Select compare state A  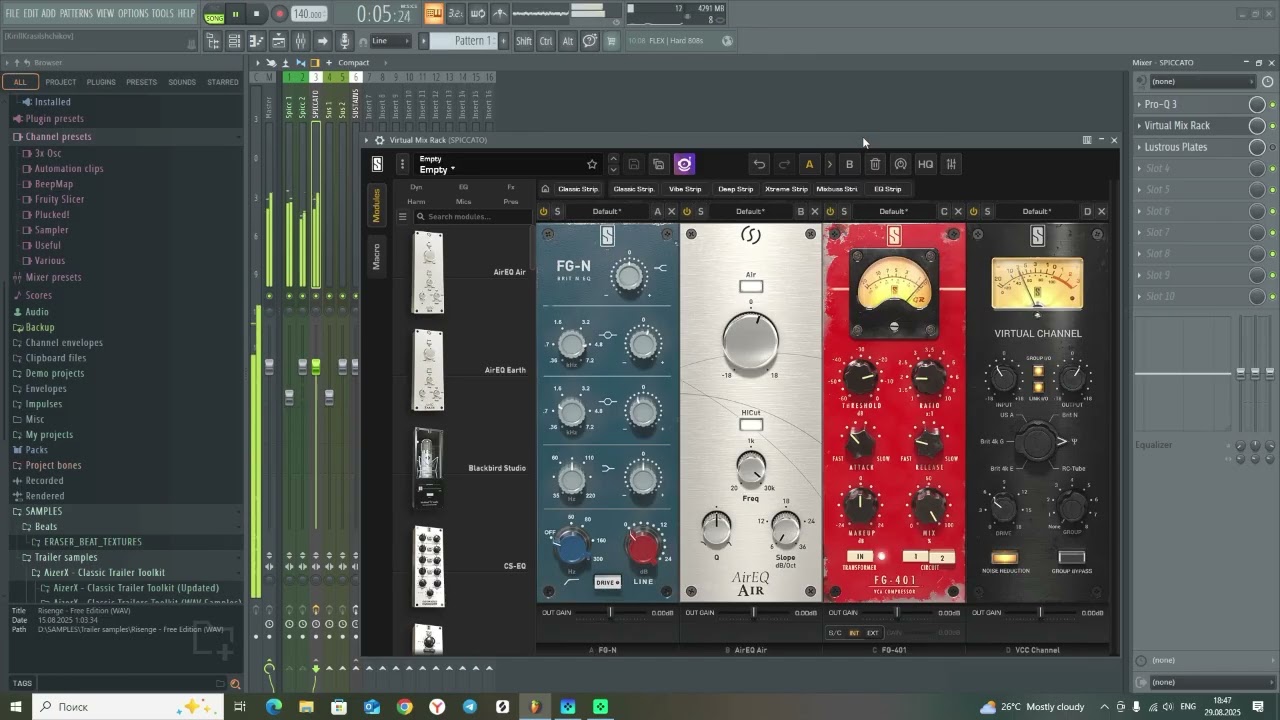tap(809, 165)
